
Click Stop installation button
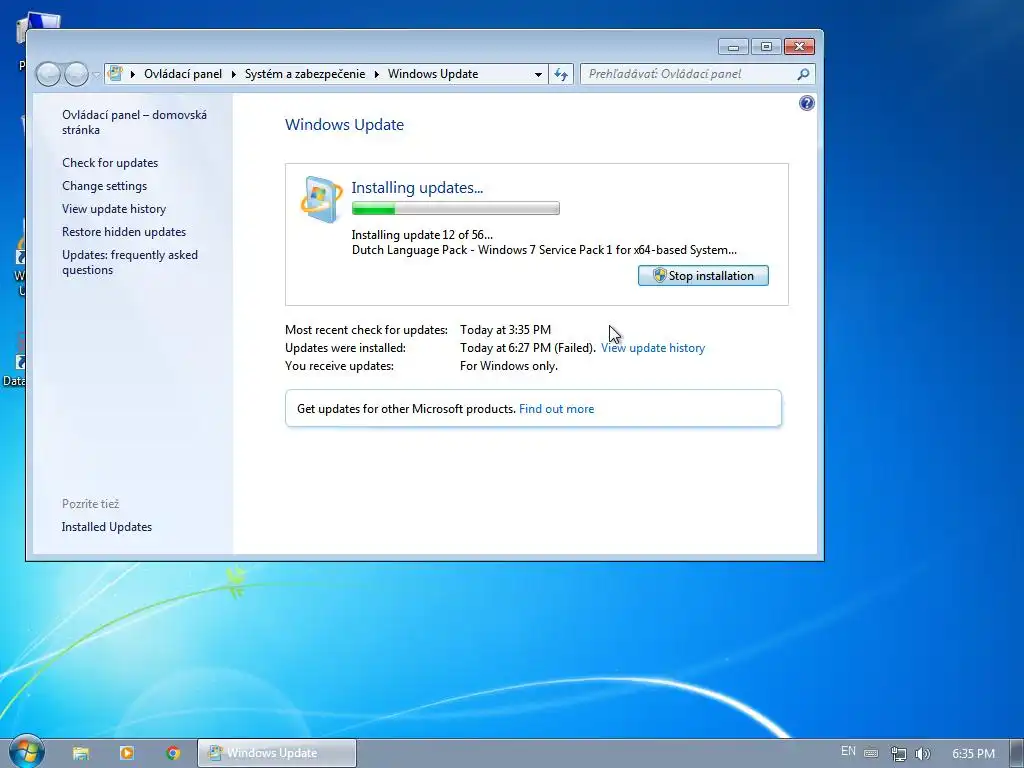pyautogui.click(x=703, y=276)
